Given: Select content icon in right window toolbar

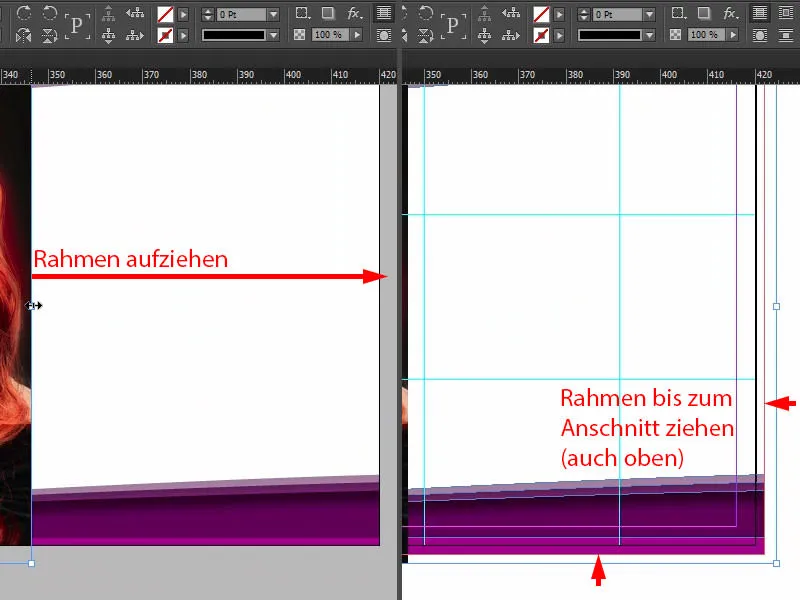Looking at the screenshot, I should point(484,35).
